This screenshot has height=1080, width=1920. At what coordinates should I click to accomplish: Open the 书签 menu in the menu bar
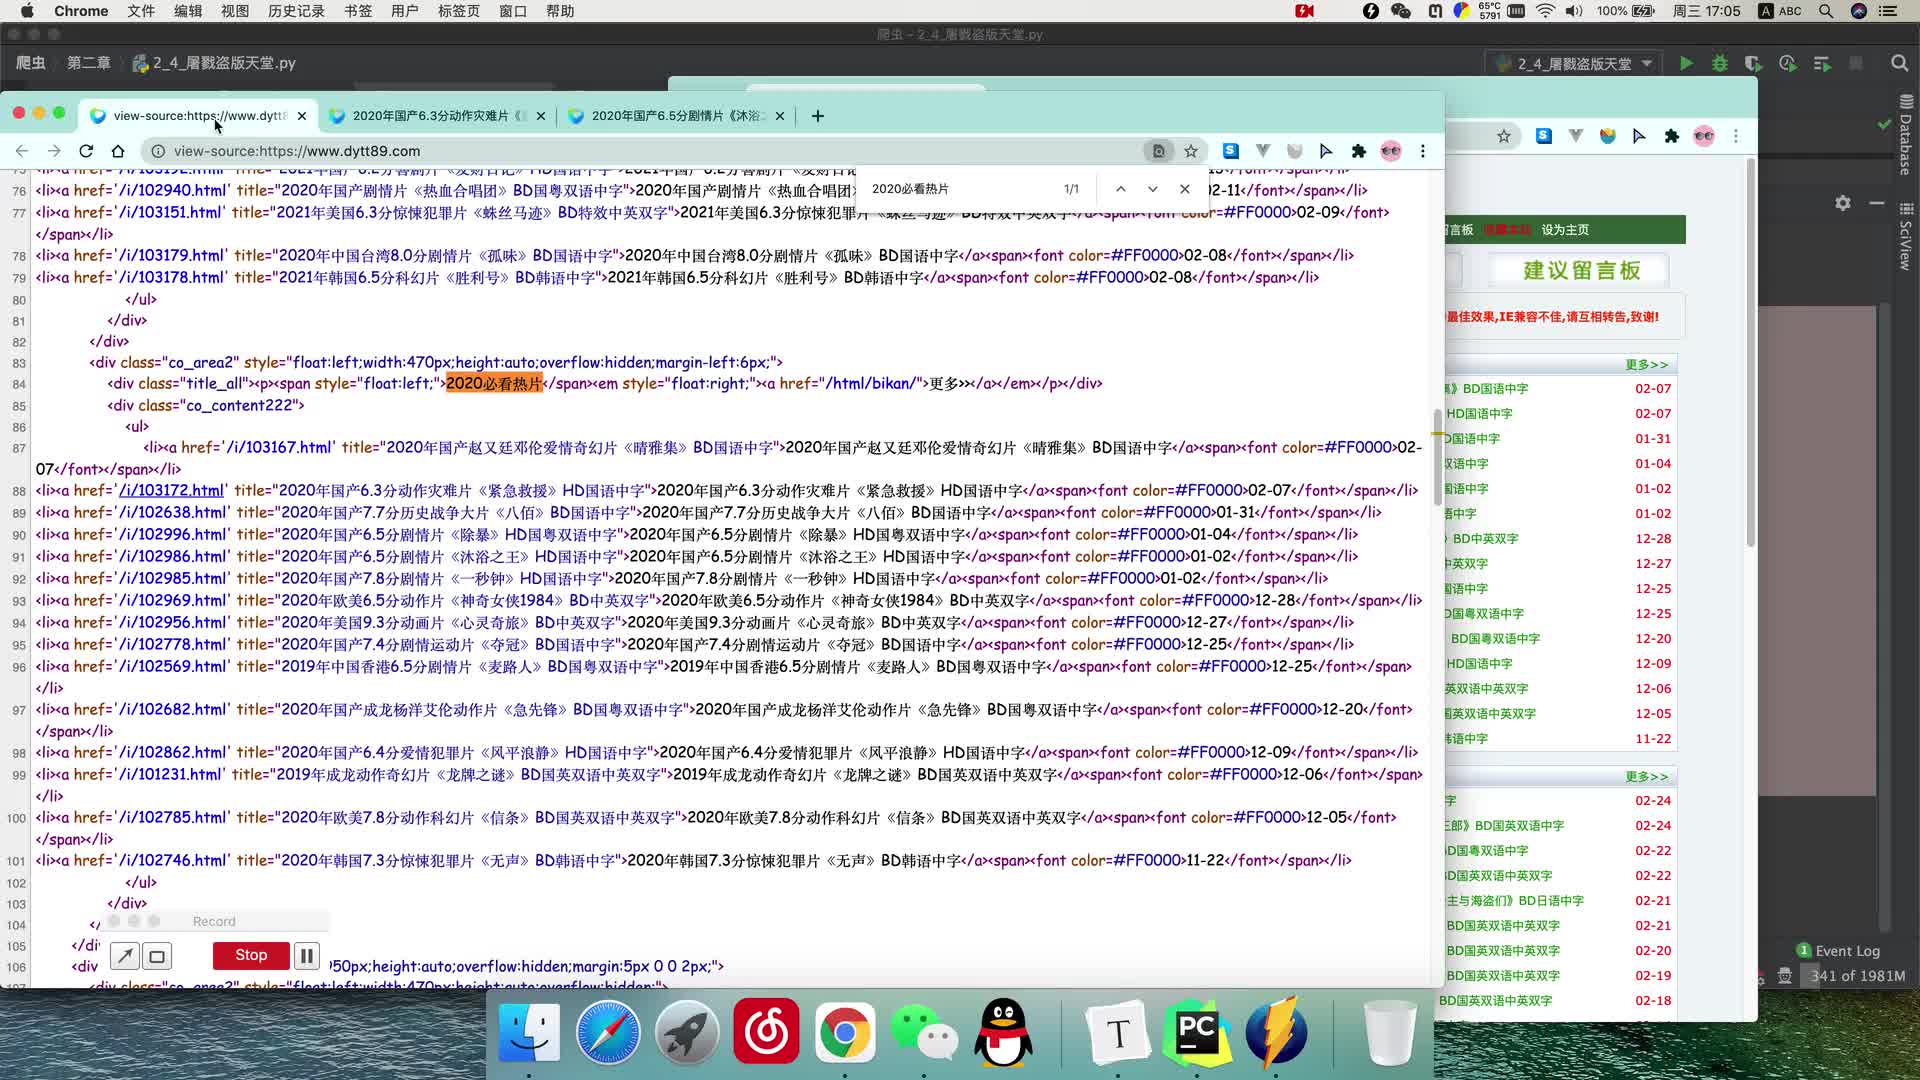pos(358,11)
